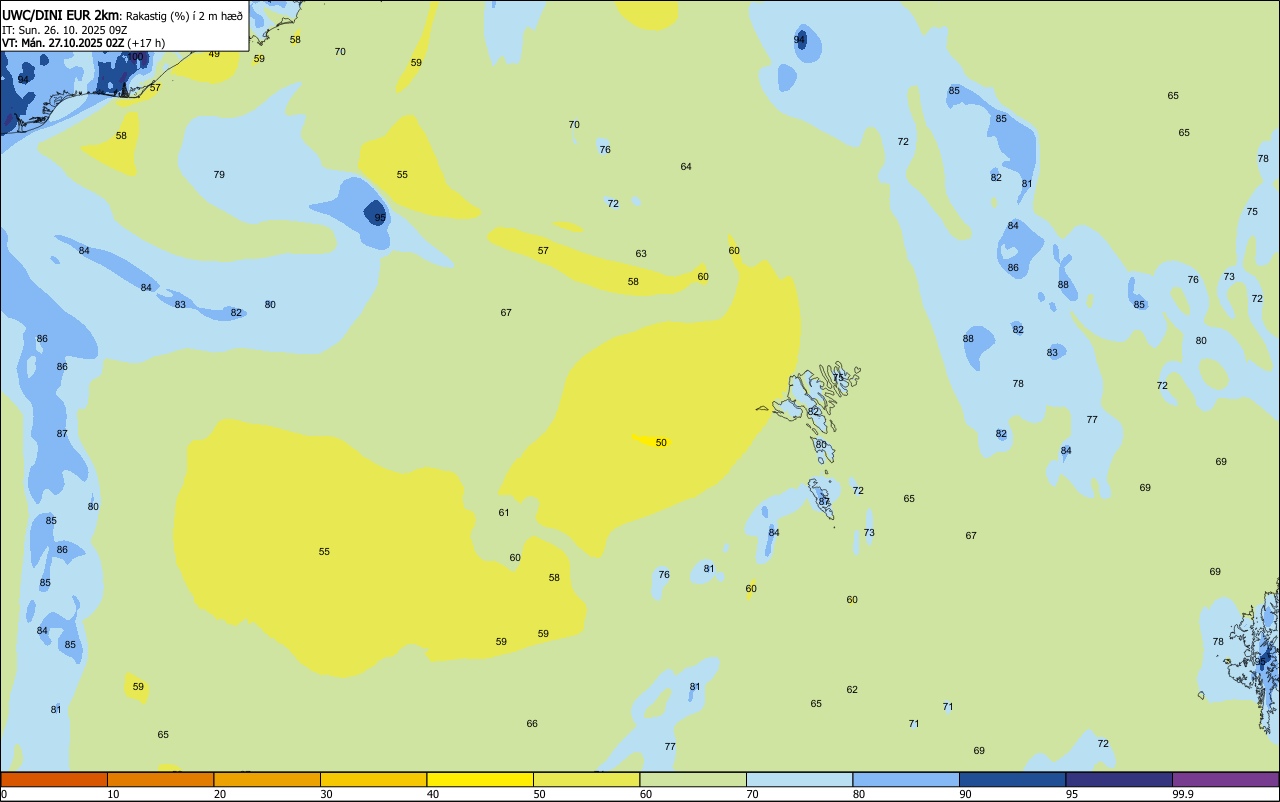Click the legend tick label 90
This screenshot has width=1280, height=802.
pyautogui.click(x=965, y=794)
